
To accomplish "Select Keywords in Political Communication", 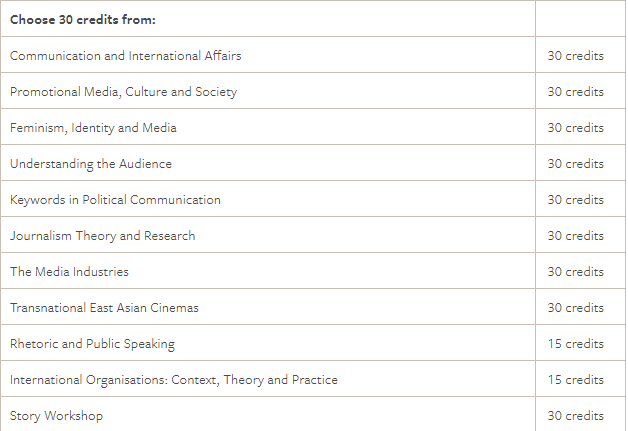I will [115, 200].
